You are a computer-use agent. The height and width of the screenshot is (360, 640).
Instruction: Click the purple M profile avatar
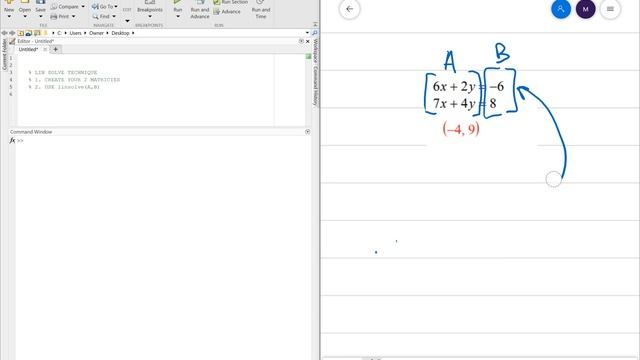[585, 9]
